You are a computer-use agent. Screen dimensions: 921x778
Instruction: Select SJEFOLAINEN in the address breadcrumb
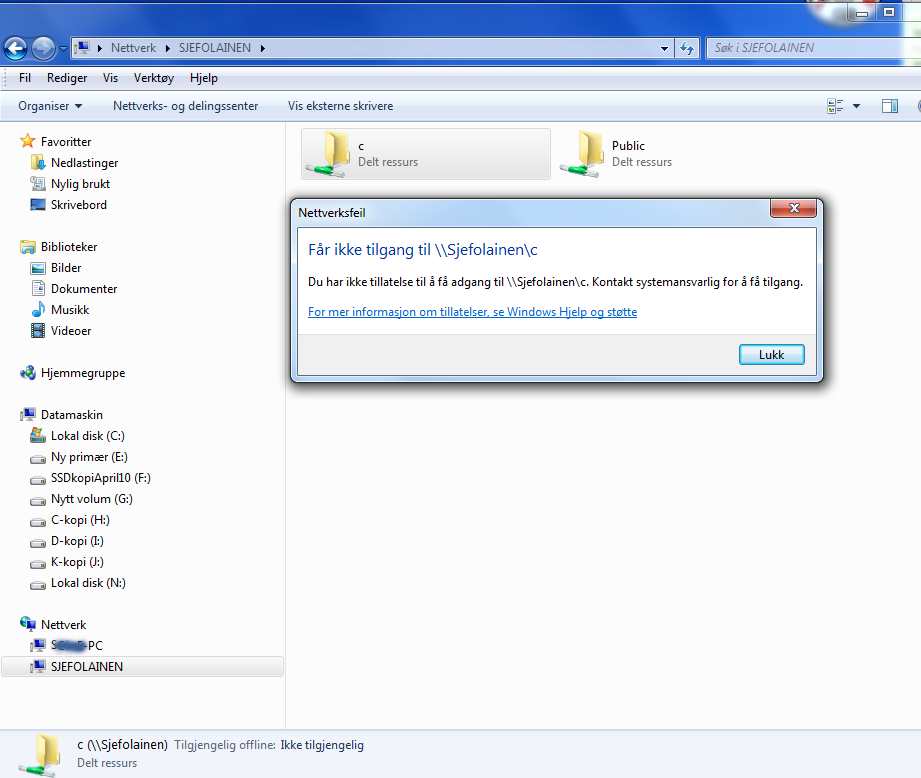[214, 48]
